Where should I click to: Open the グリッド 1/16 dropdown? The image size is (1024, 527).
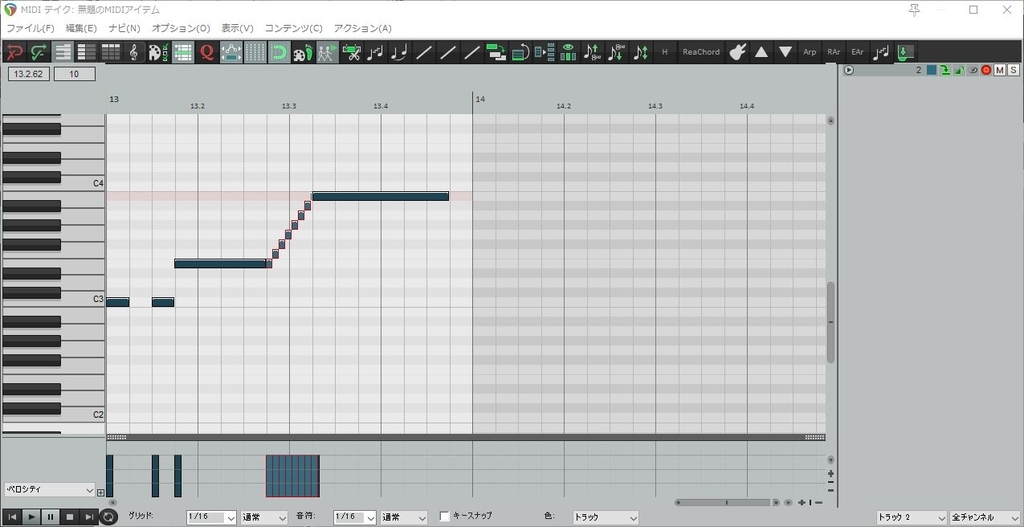pos(212,517)
